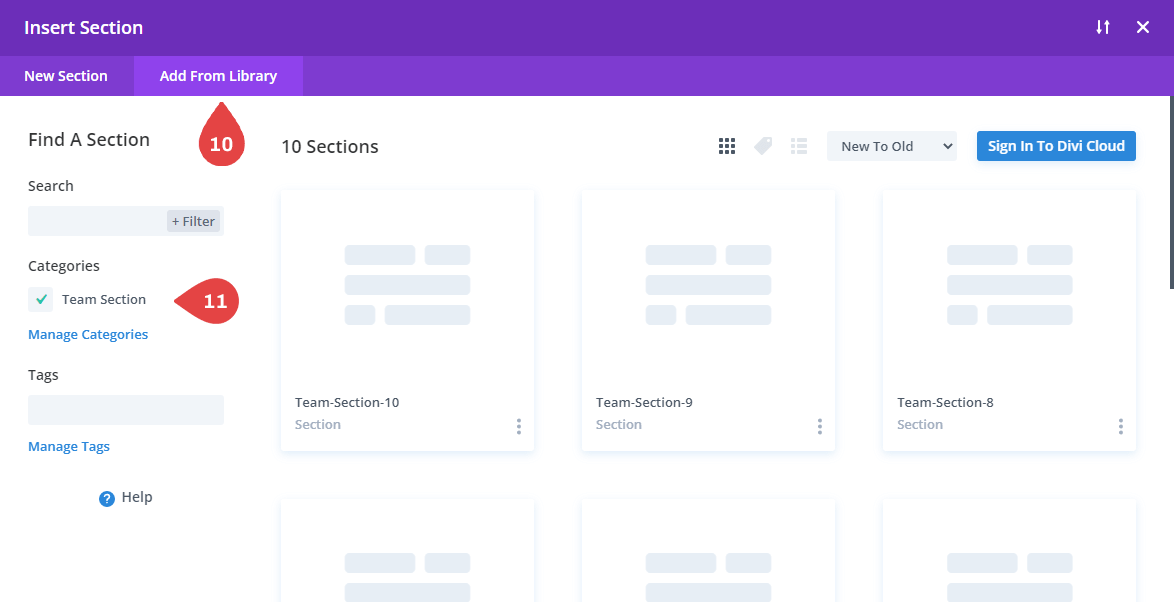Screen dimensions: 1174x602
Task: Click the sort/swap arrows icon in header
Action: pyautogui.click(x=1103, y=28)
